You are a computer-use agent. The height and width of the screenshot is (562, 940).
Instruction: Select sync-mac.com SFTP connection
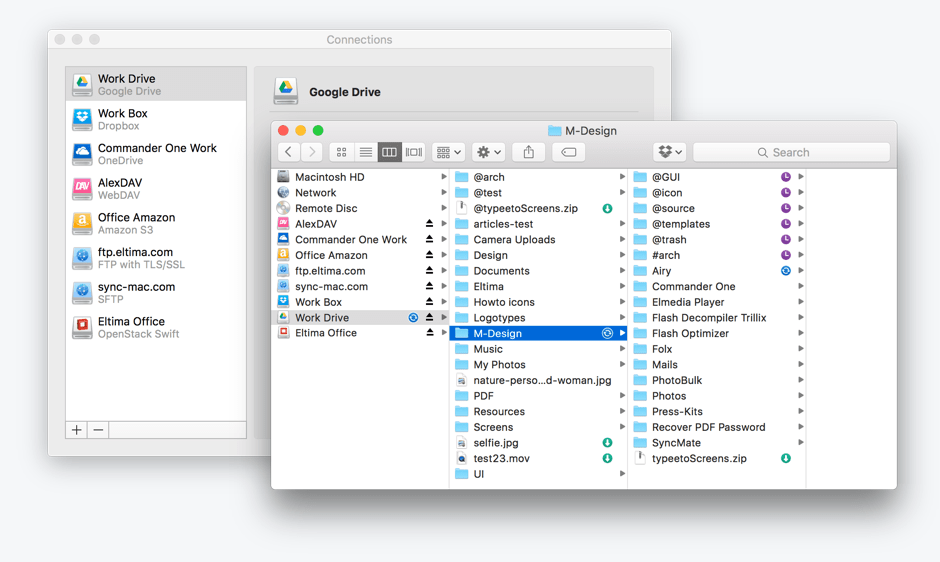(x=156, y=292)
